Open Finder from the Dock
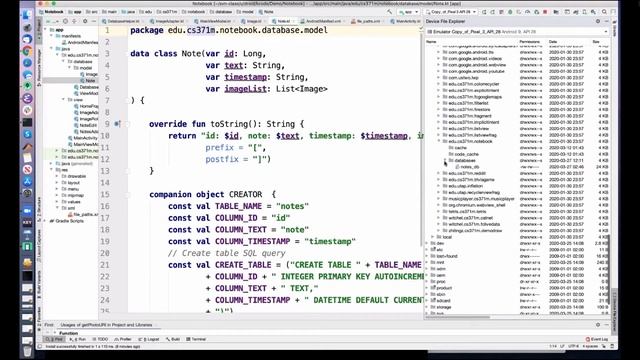Screen dimensions: 640x360 click(27, 15)
